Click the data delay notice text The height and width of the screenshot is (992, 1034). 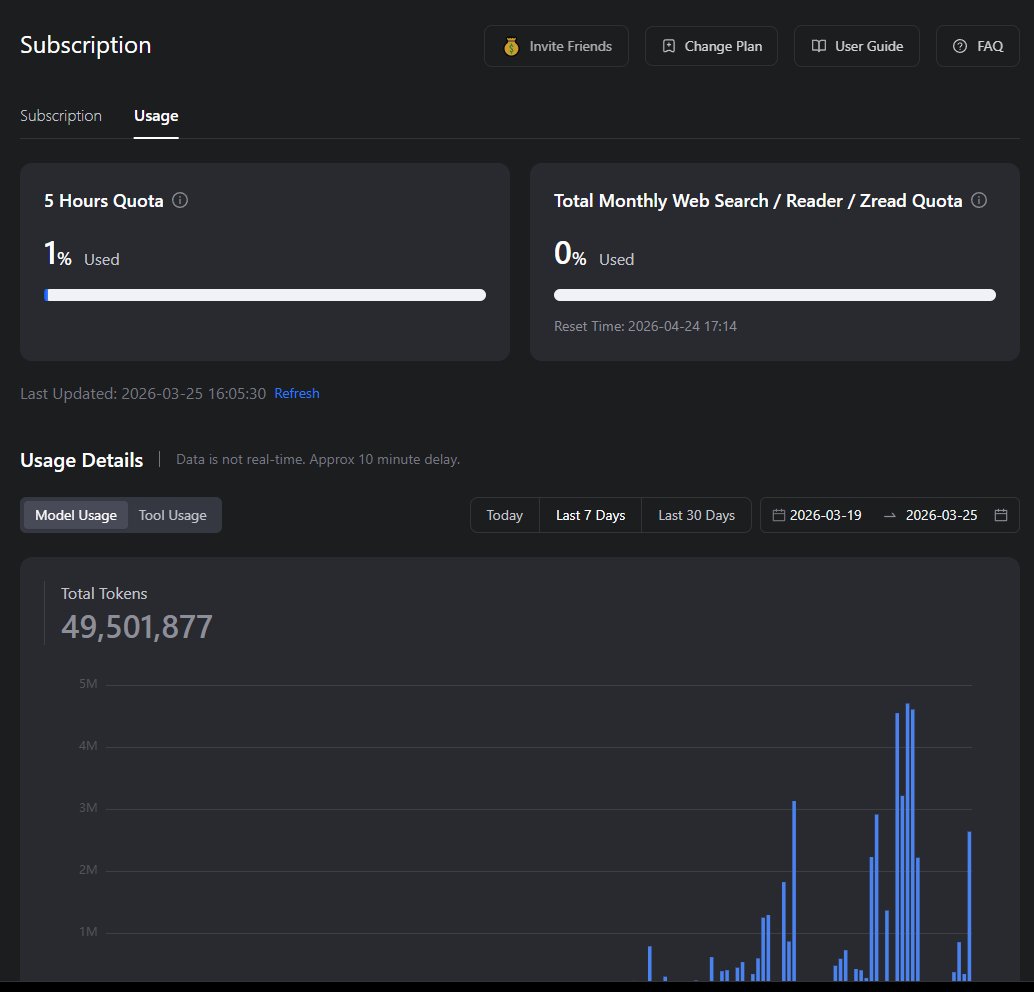click(318, 459)
